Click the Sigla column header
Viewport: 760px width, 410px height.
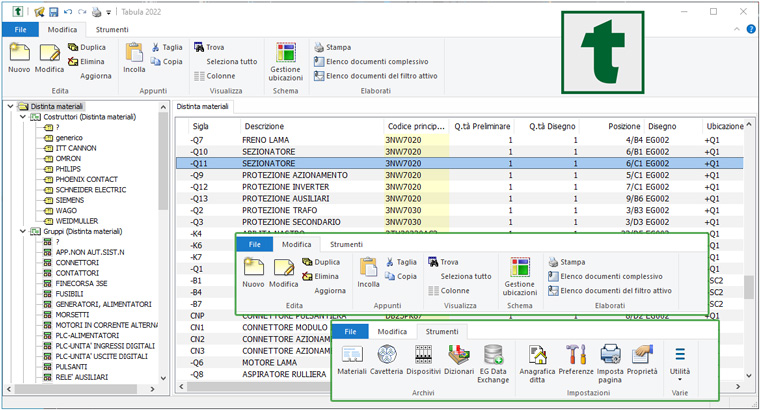[x=201, y=127]
